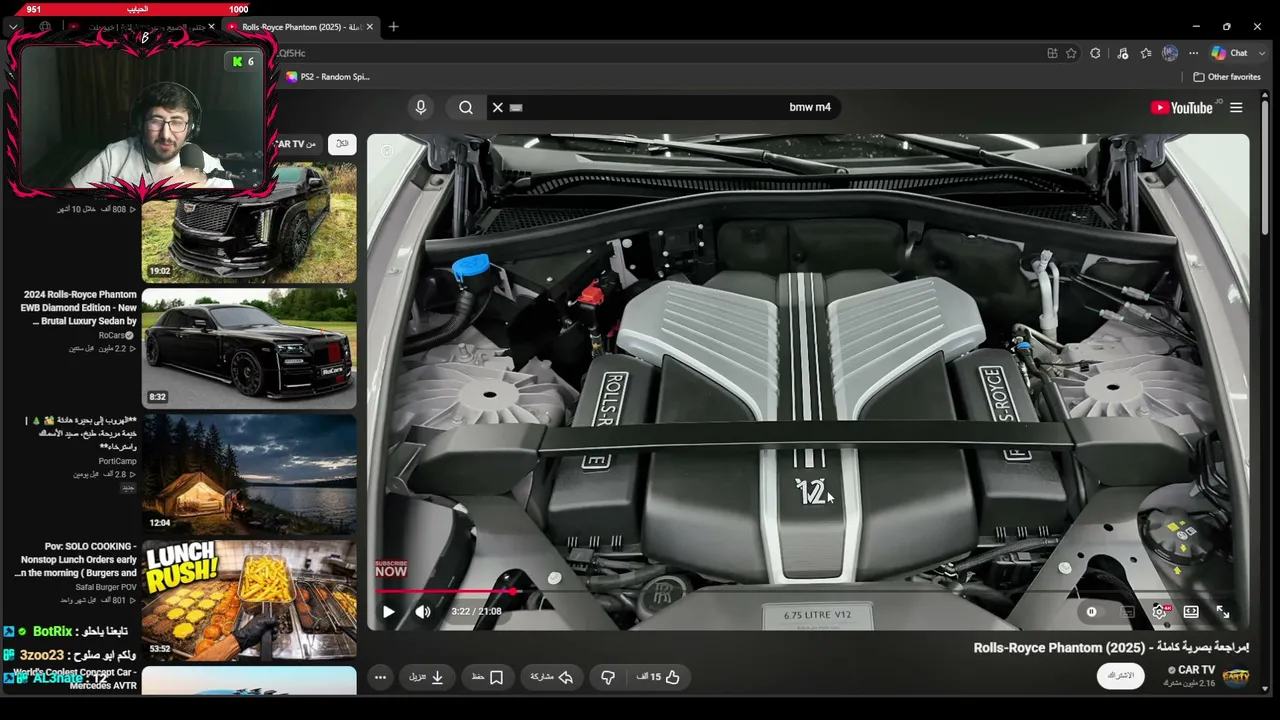Click the 3:22 / 21:08 time display
Image resolution: width=1280 pixels, height=720 pixels.
[476, 612]
